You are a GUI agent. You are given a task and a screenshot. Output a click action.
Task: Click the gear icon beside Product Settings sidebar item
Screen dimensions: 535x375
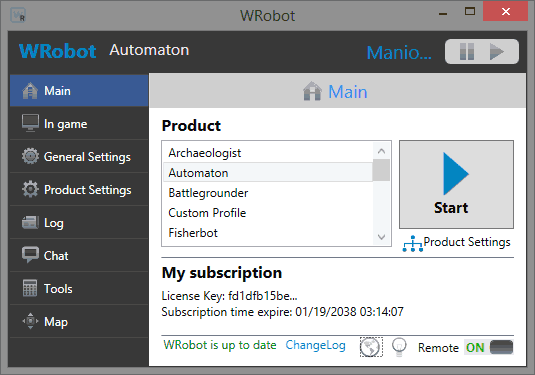tap(30, 189)
